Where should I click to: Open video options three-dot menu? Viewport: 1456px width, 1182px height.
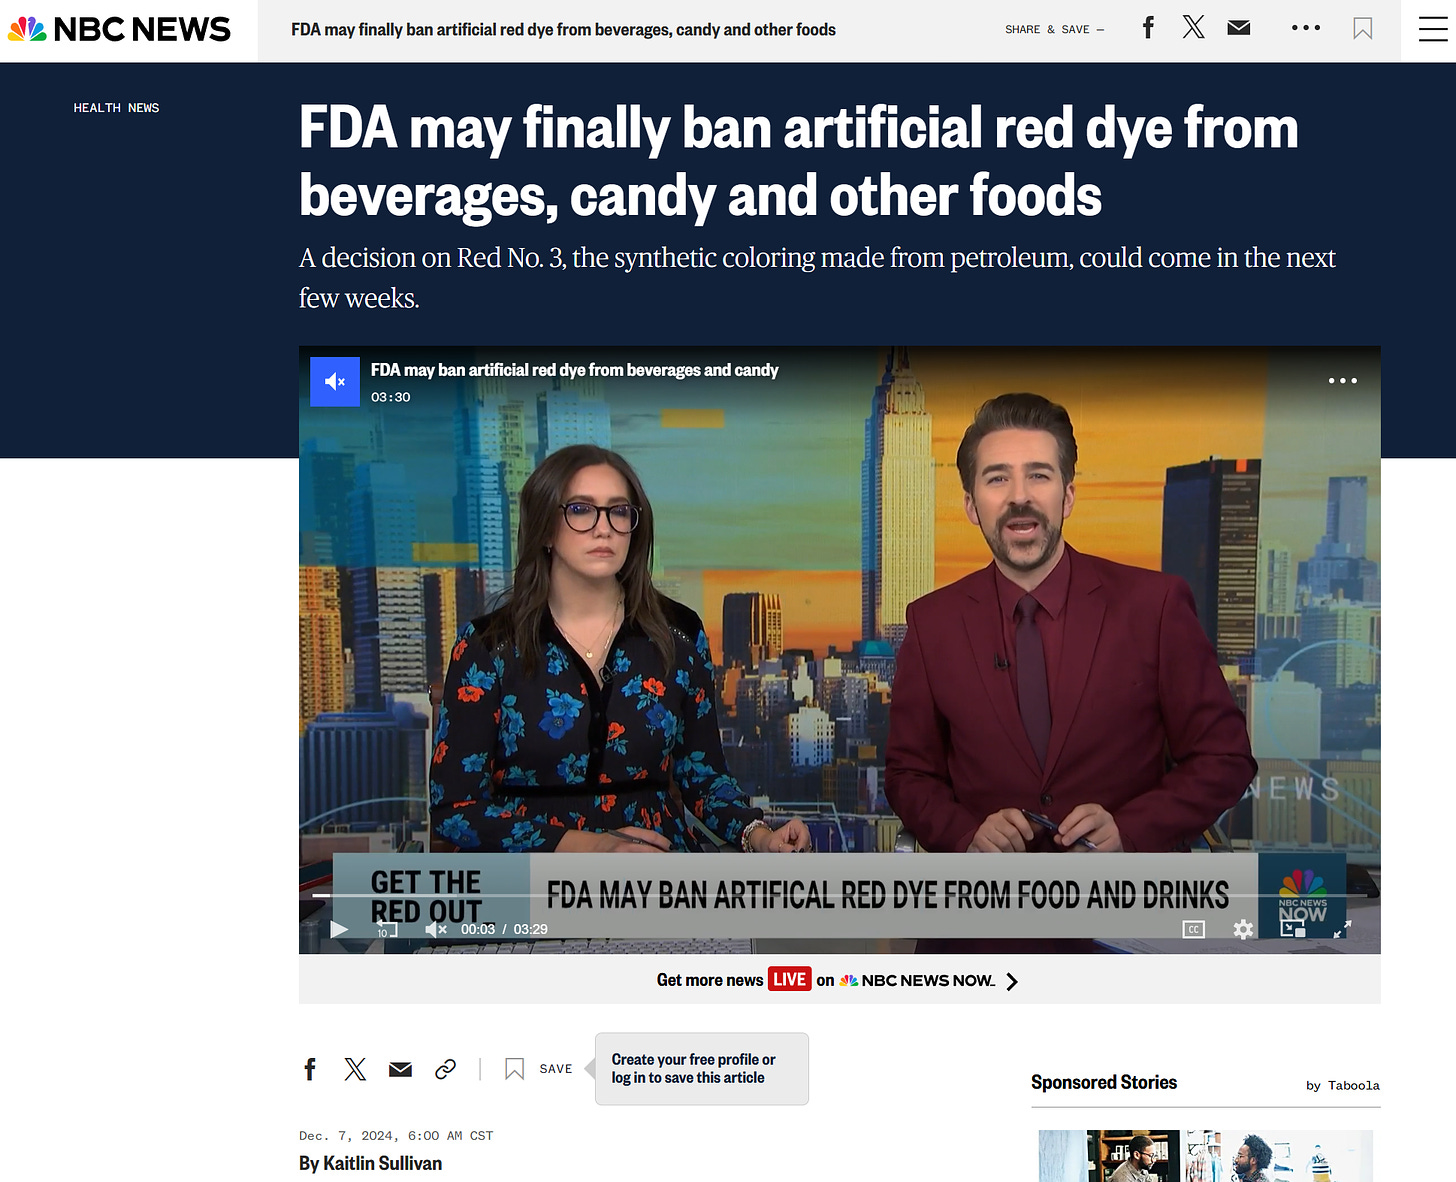pos(1342,381)
